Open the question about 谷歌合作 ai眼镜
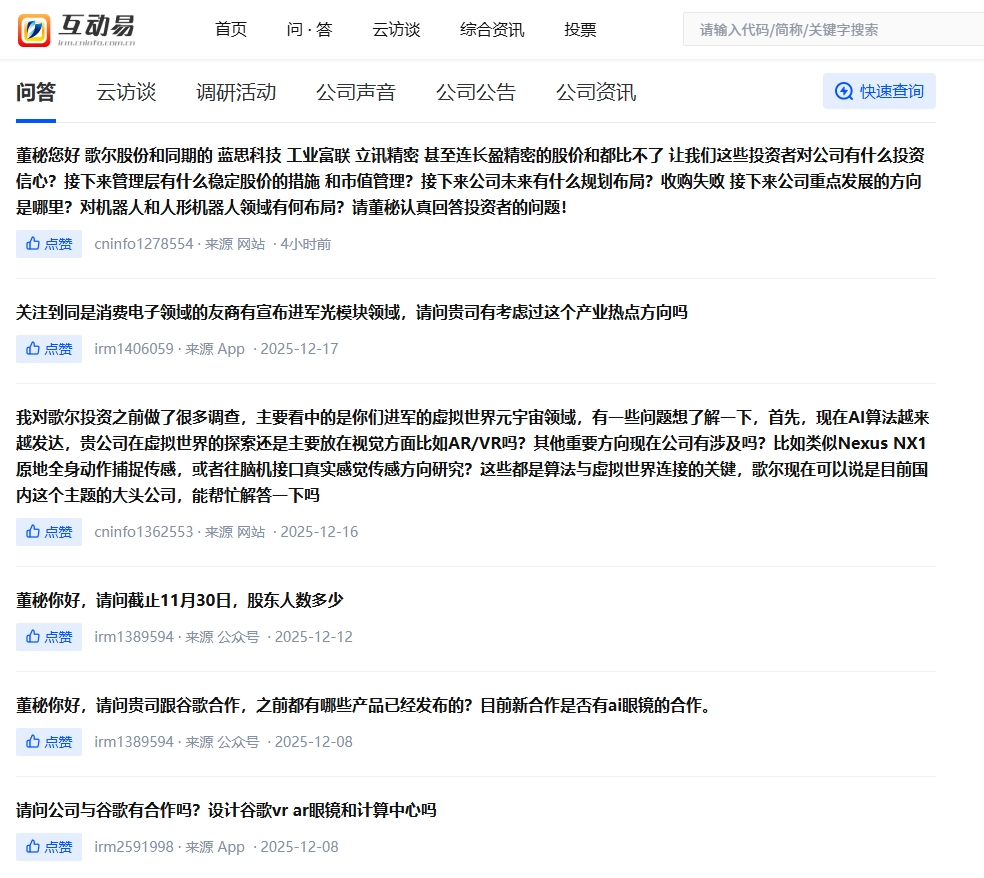 click(366, 705)
